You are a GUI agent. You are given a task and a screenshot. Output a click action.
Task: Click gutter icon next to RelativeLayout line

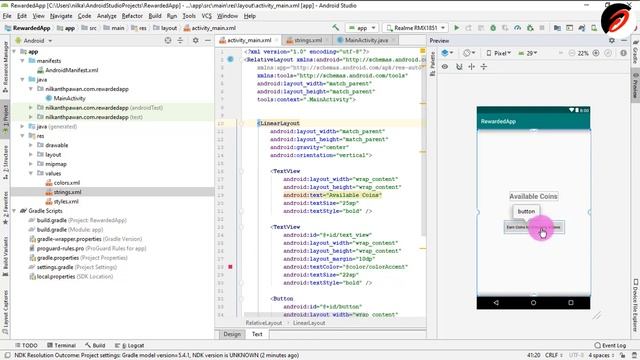click(230, 59)
